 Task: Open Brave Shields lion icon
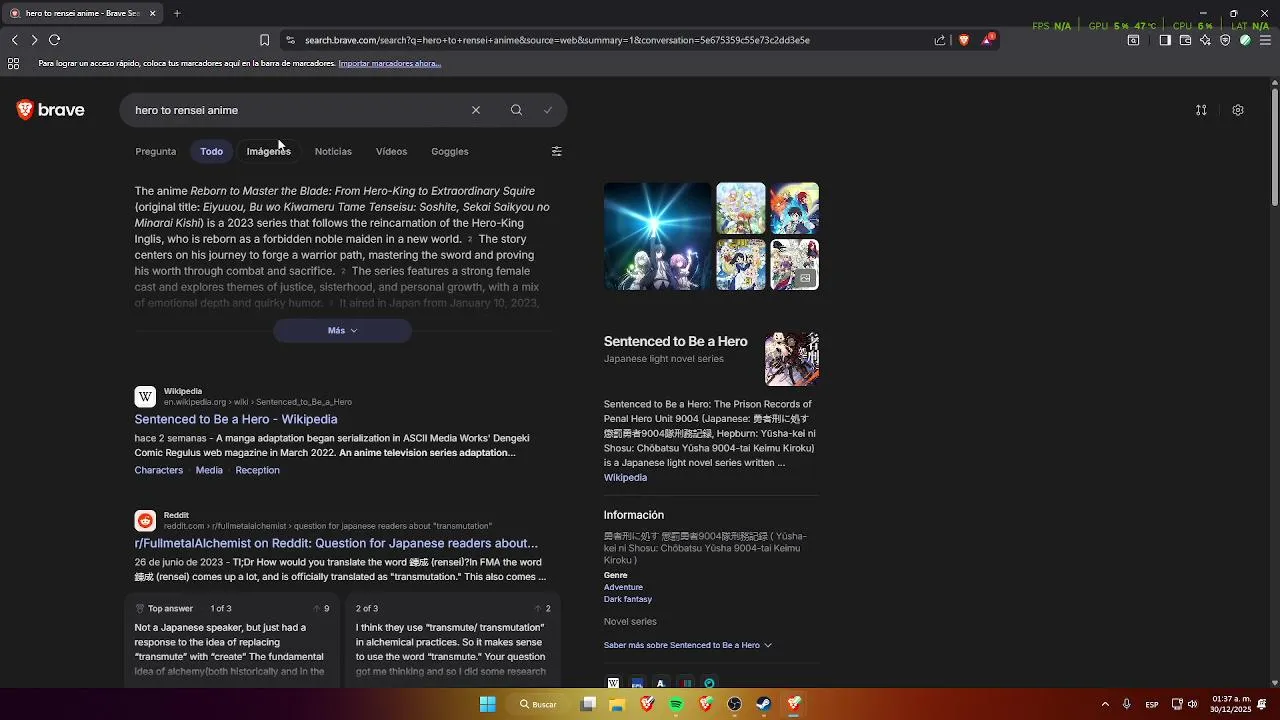(964, 40)
